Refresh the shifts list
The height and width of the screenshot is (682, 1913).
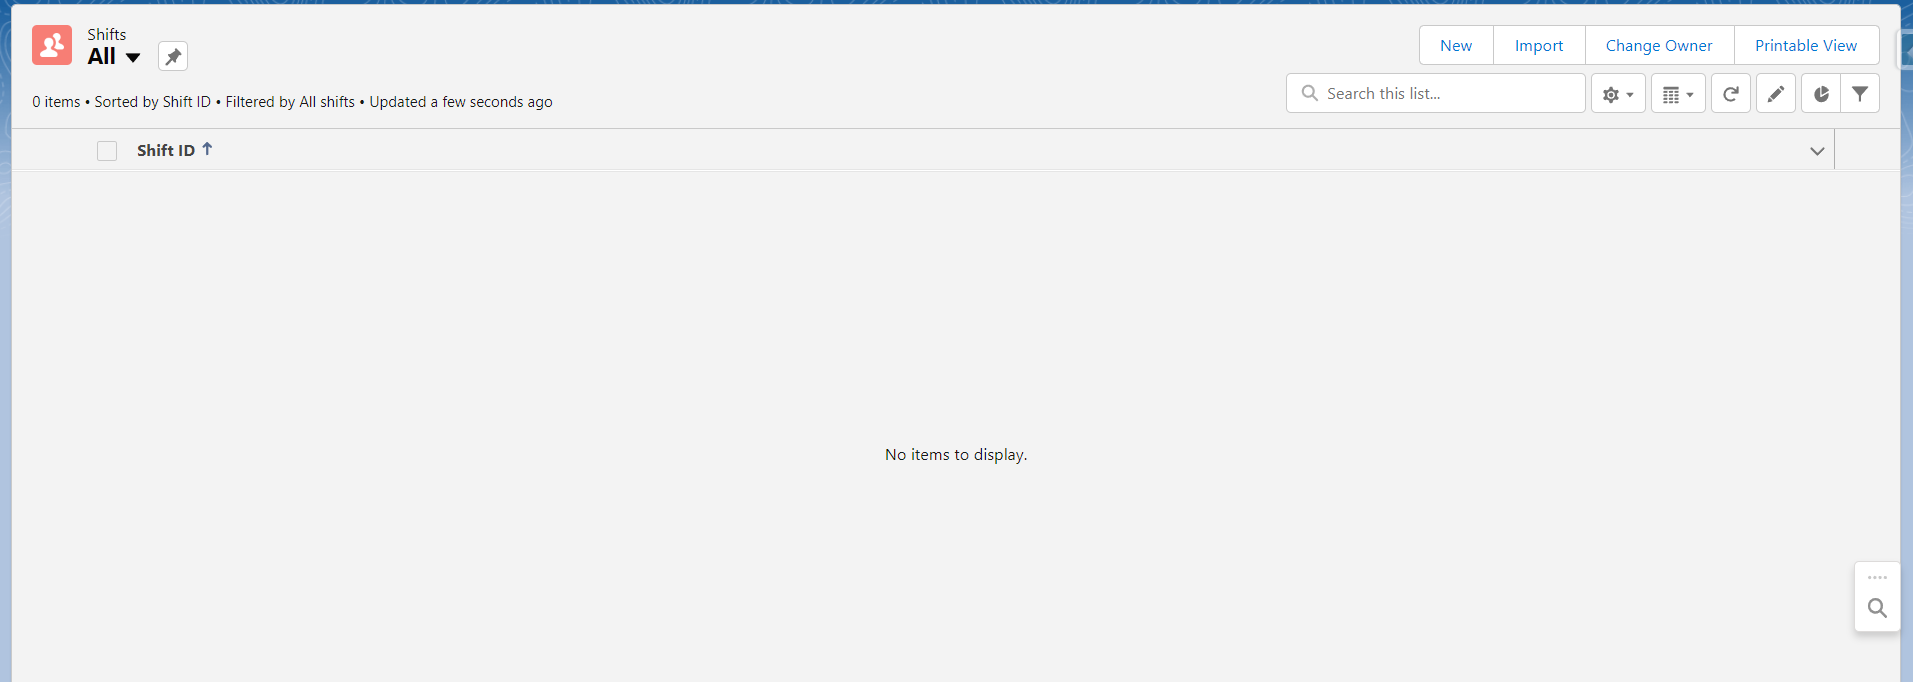click(x=1730, y=94)
